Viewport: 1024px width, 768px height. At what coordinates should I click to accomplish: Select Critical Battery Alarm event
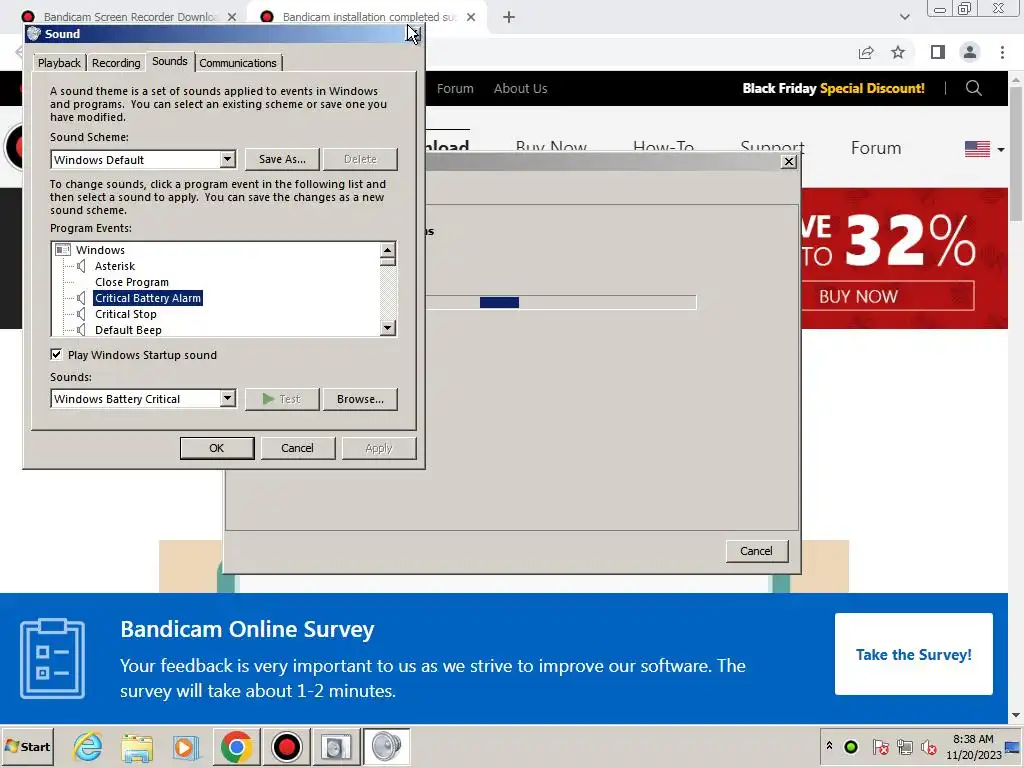click(148, 298)
